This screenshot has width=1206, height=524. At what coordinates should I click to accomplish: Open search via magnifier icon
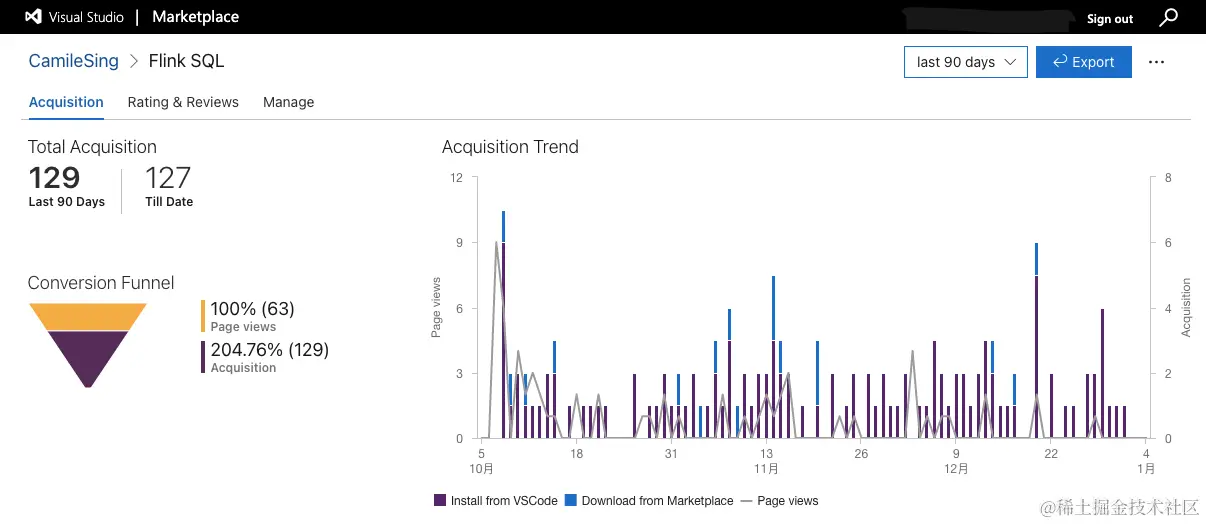[x=1168, y=17]
